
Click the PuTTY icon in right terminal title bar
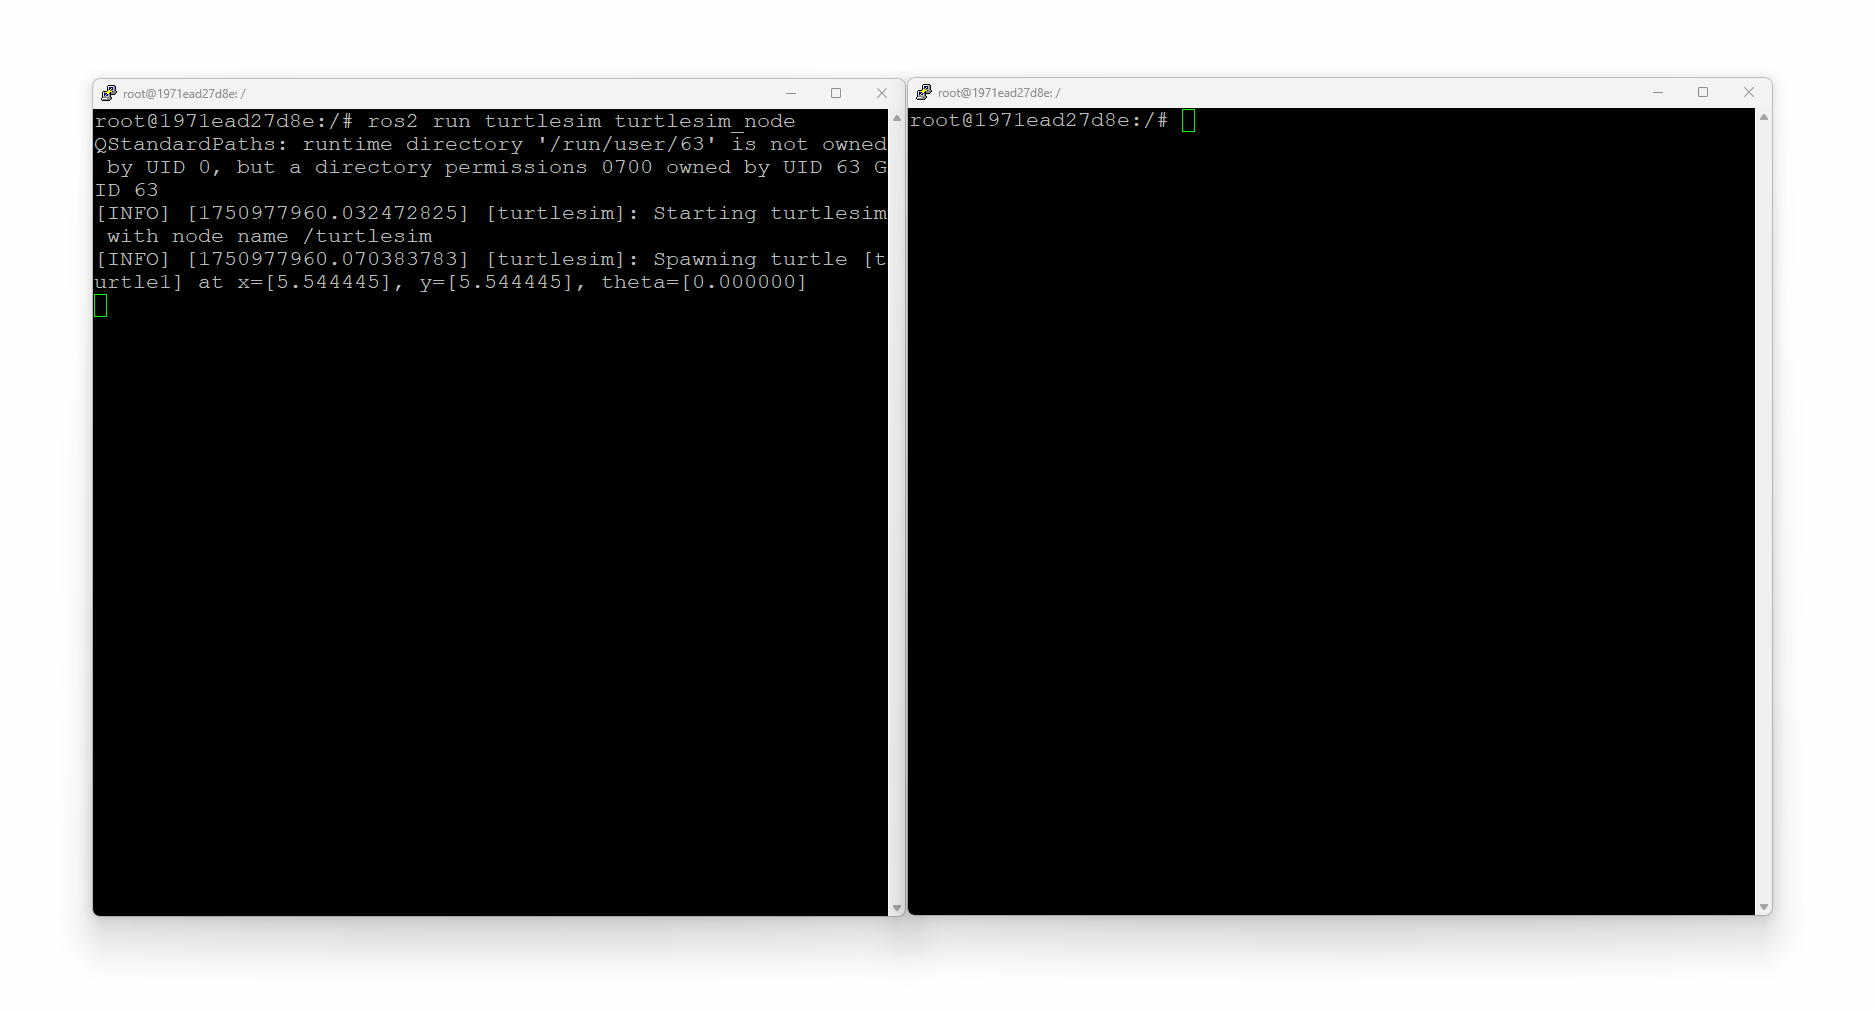point(924,92)
